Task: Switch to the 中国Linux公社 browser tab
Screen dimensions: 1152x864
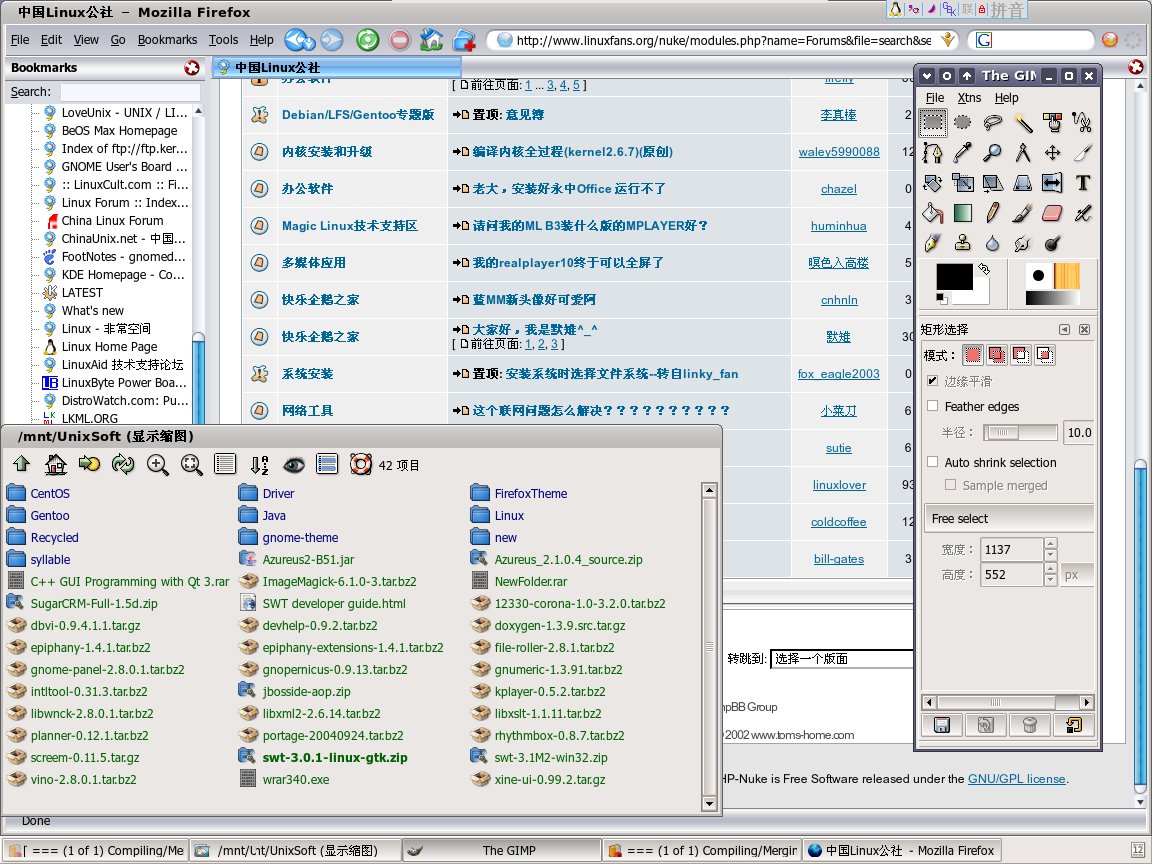Action: (337, 68)
